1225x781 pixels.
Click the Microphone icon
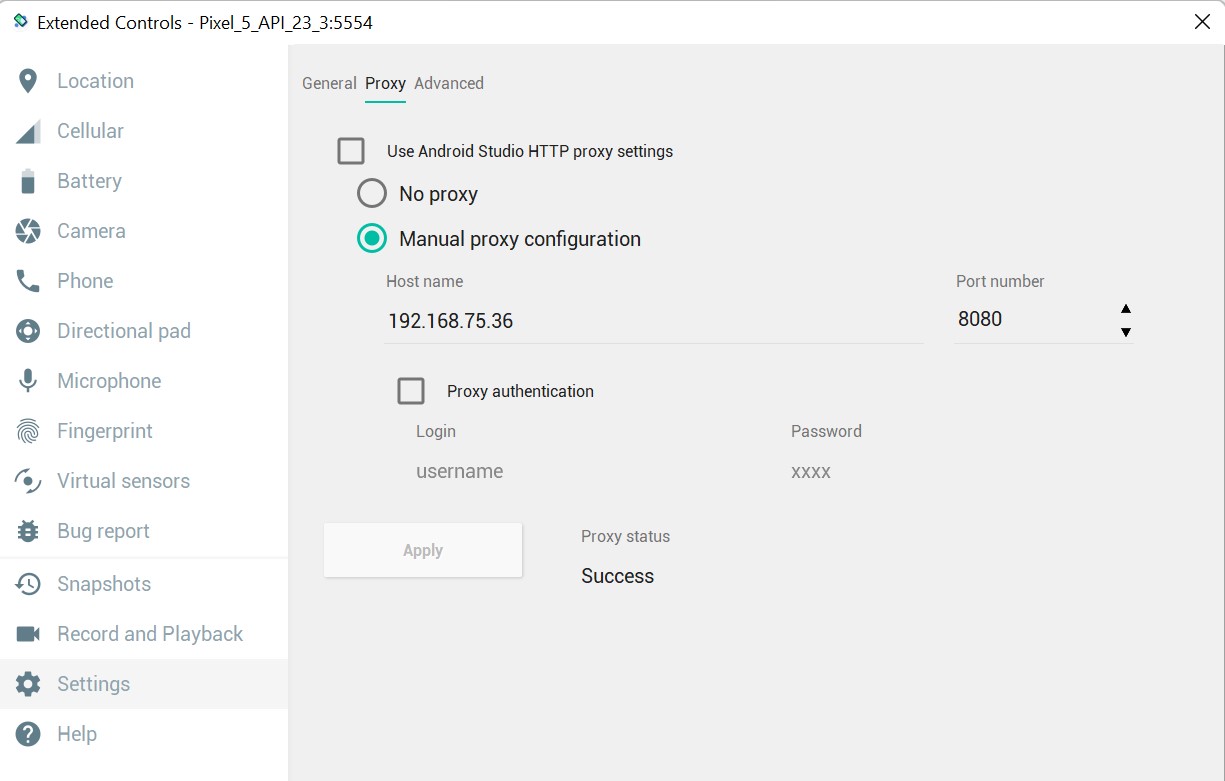pos(28,381)
